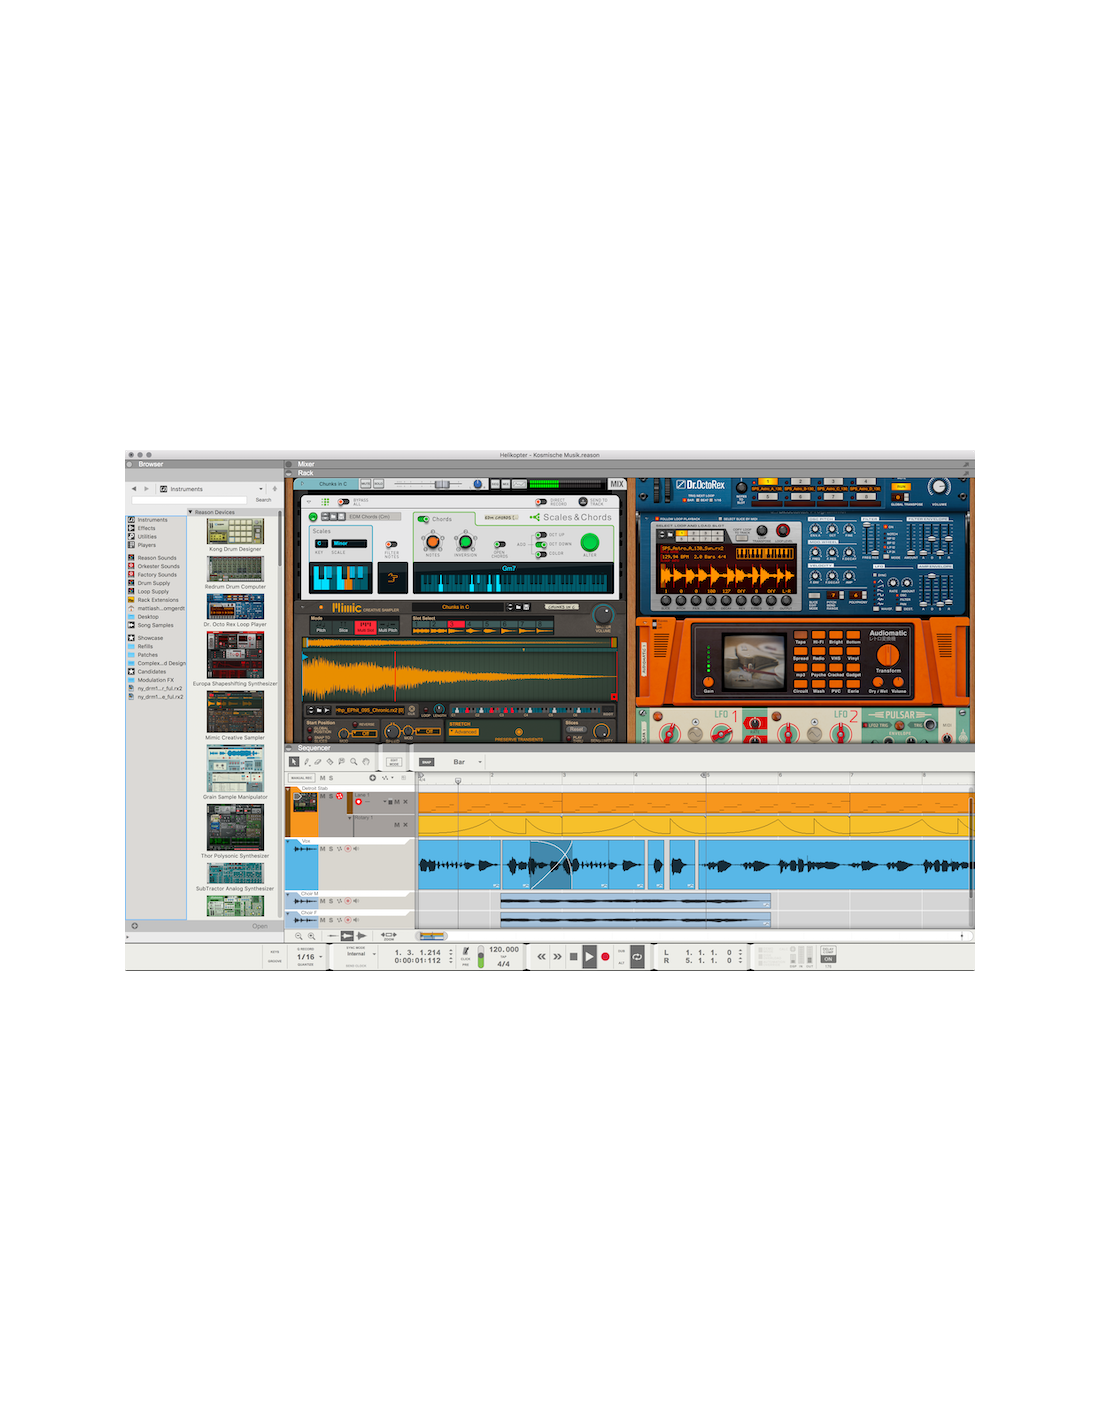1100x1422 pixels.
Task: Collapse the Browser panel header
Action: (130, 464)
